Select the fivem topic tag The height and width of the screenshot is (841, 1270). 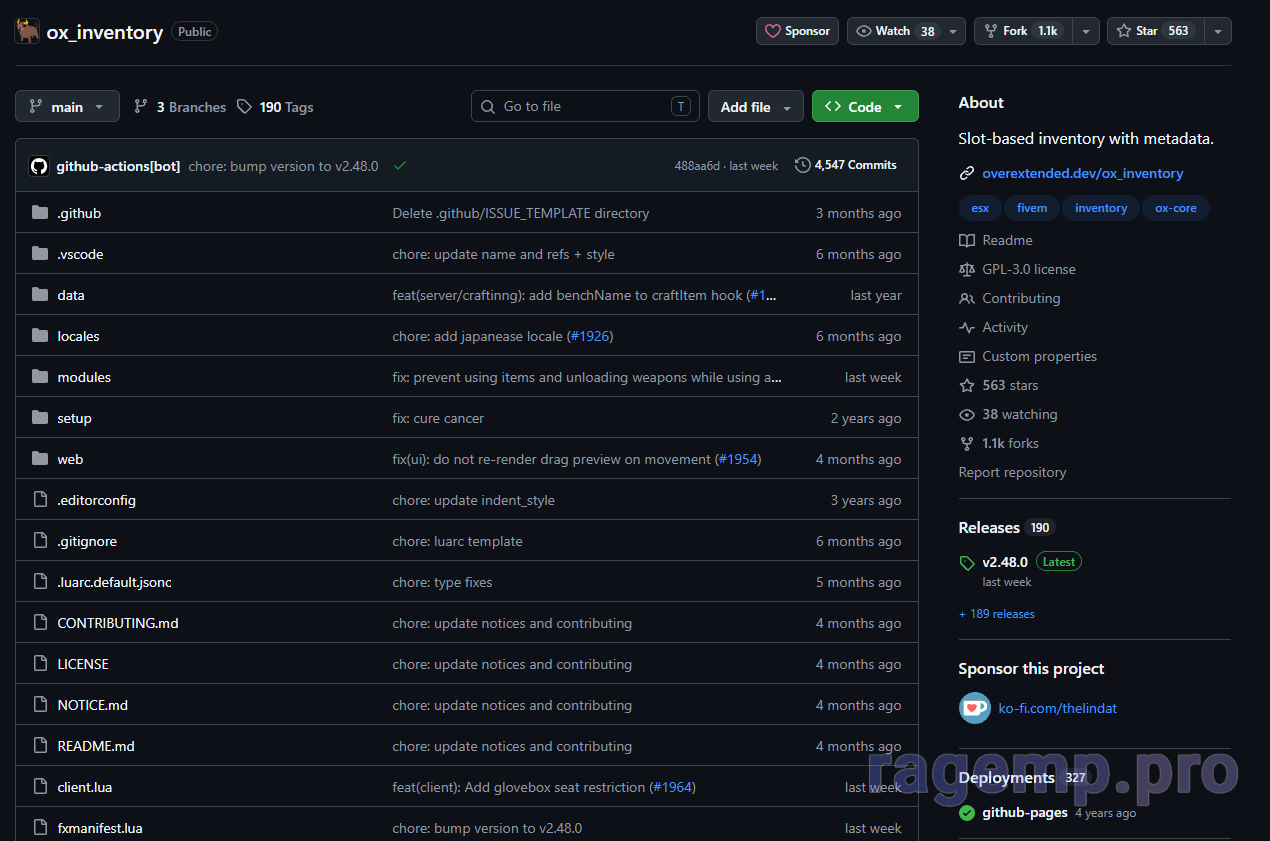tap(1032, 208)
